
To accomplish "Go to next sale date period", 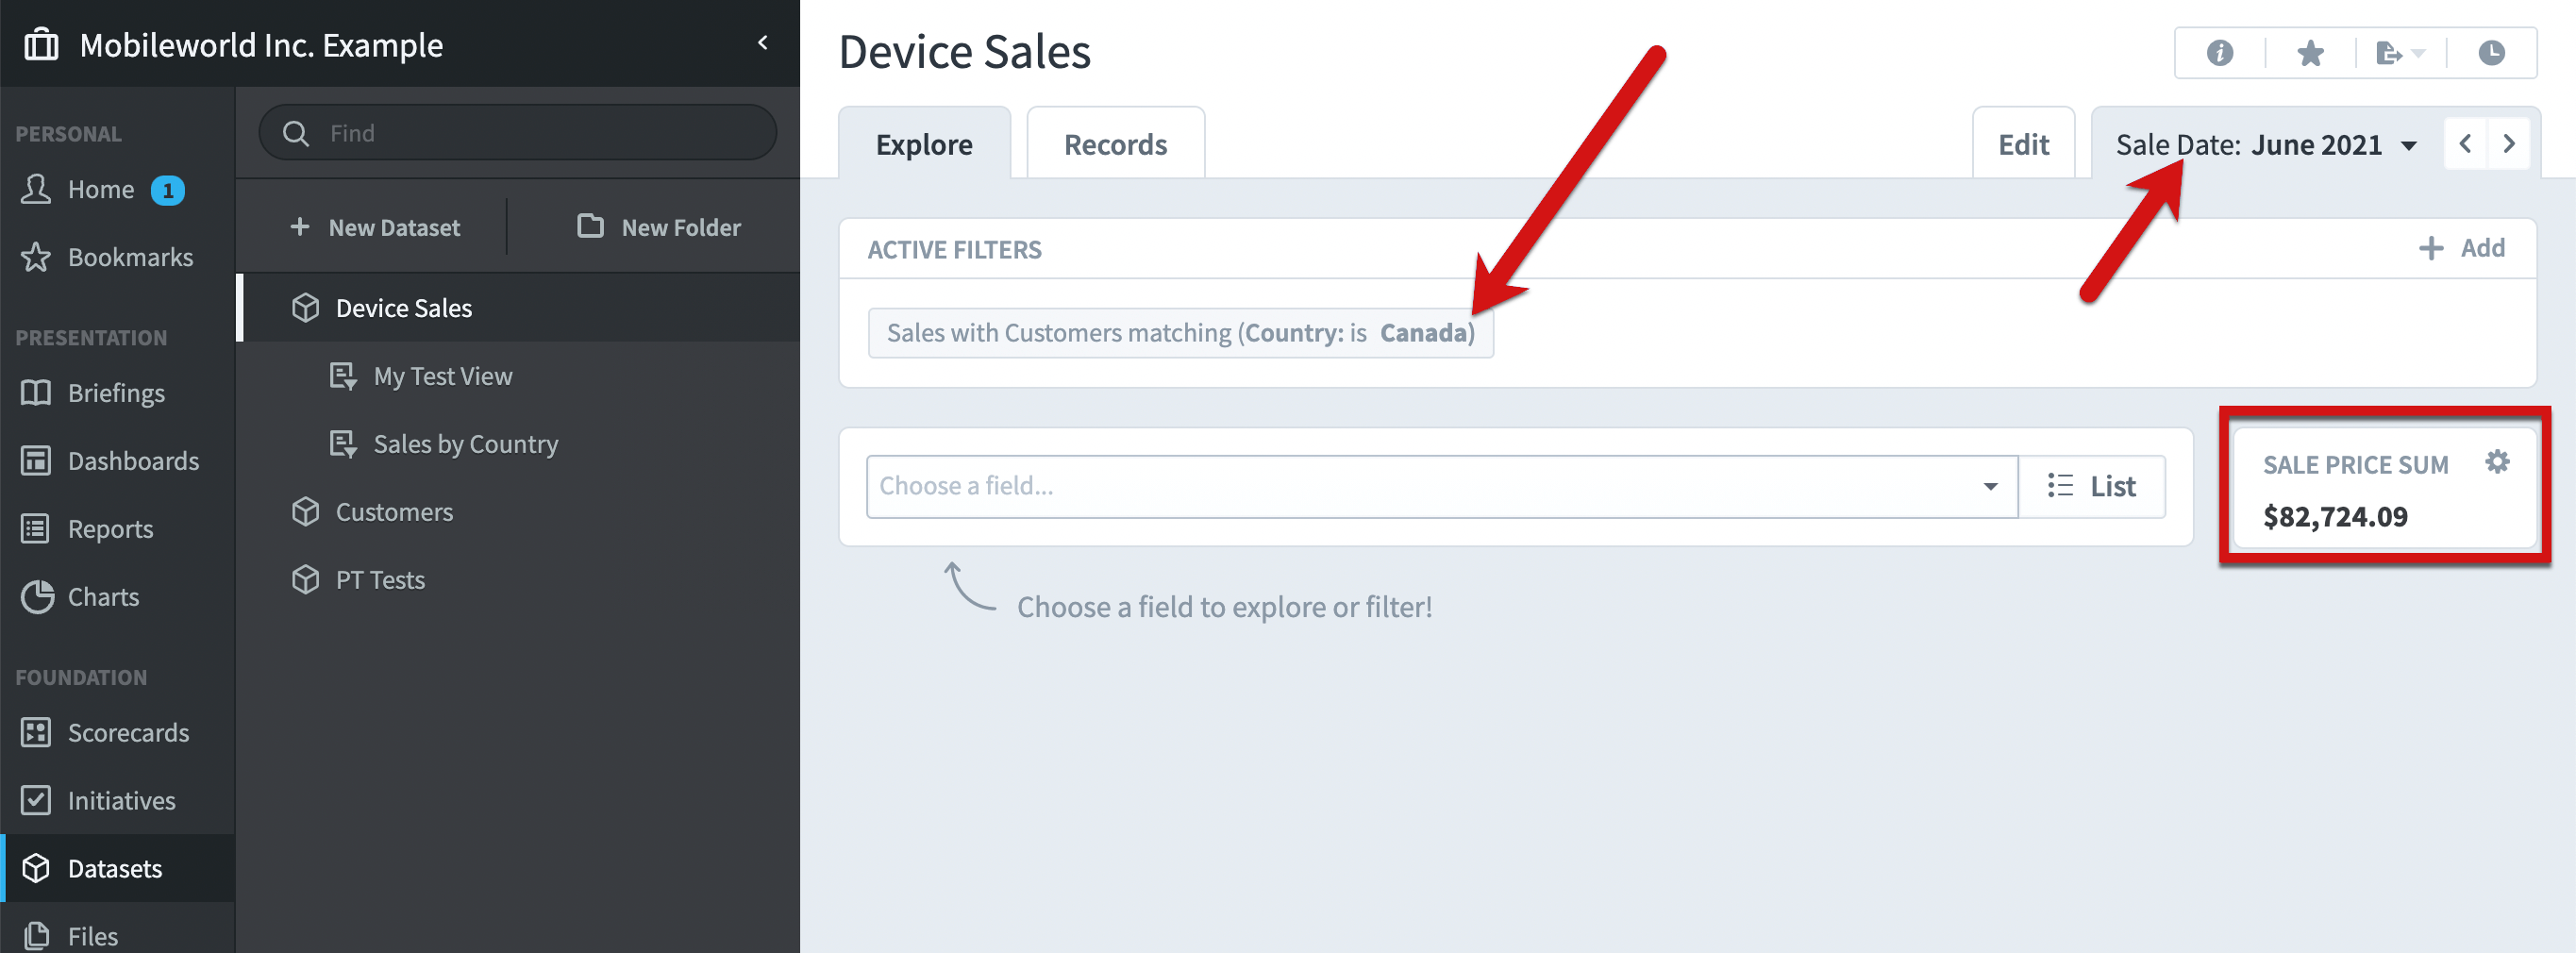I will 2509,144.
